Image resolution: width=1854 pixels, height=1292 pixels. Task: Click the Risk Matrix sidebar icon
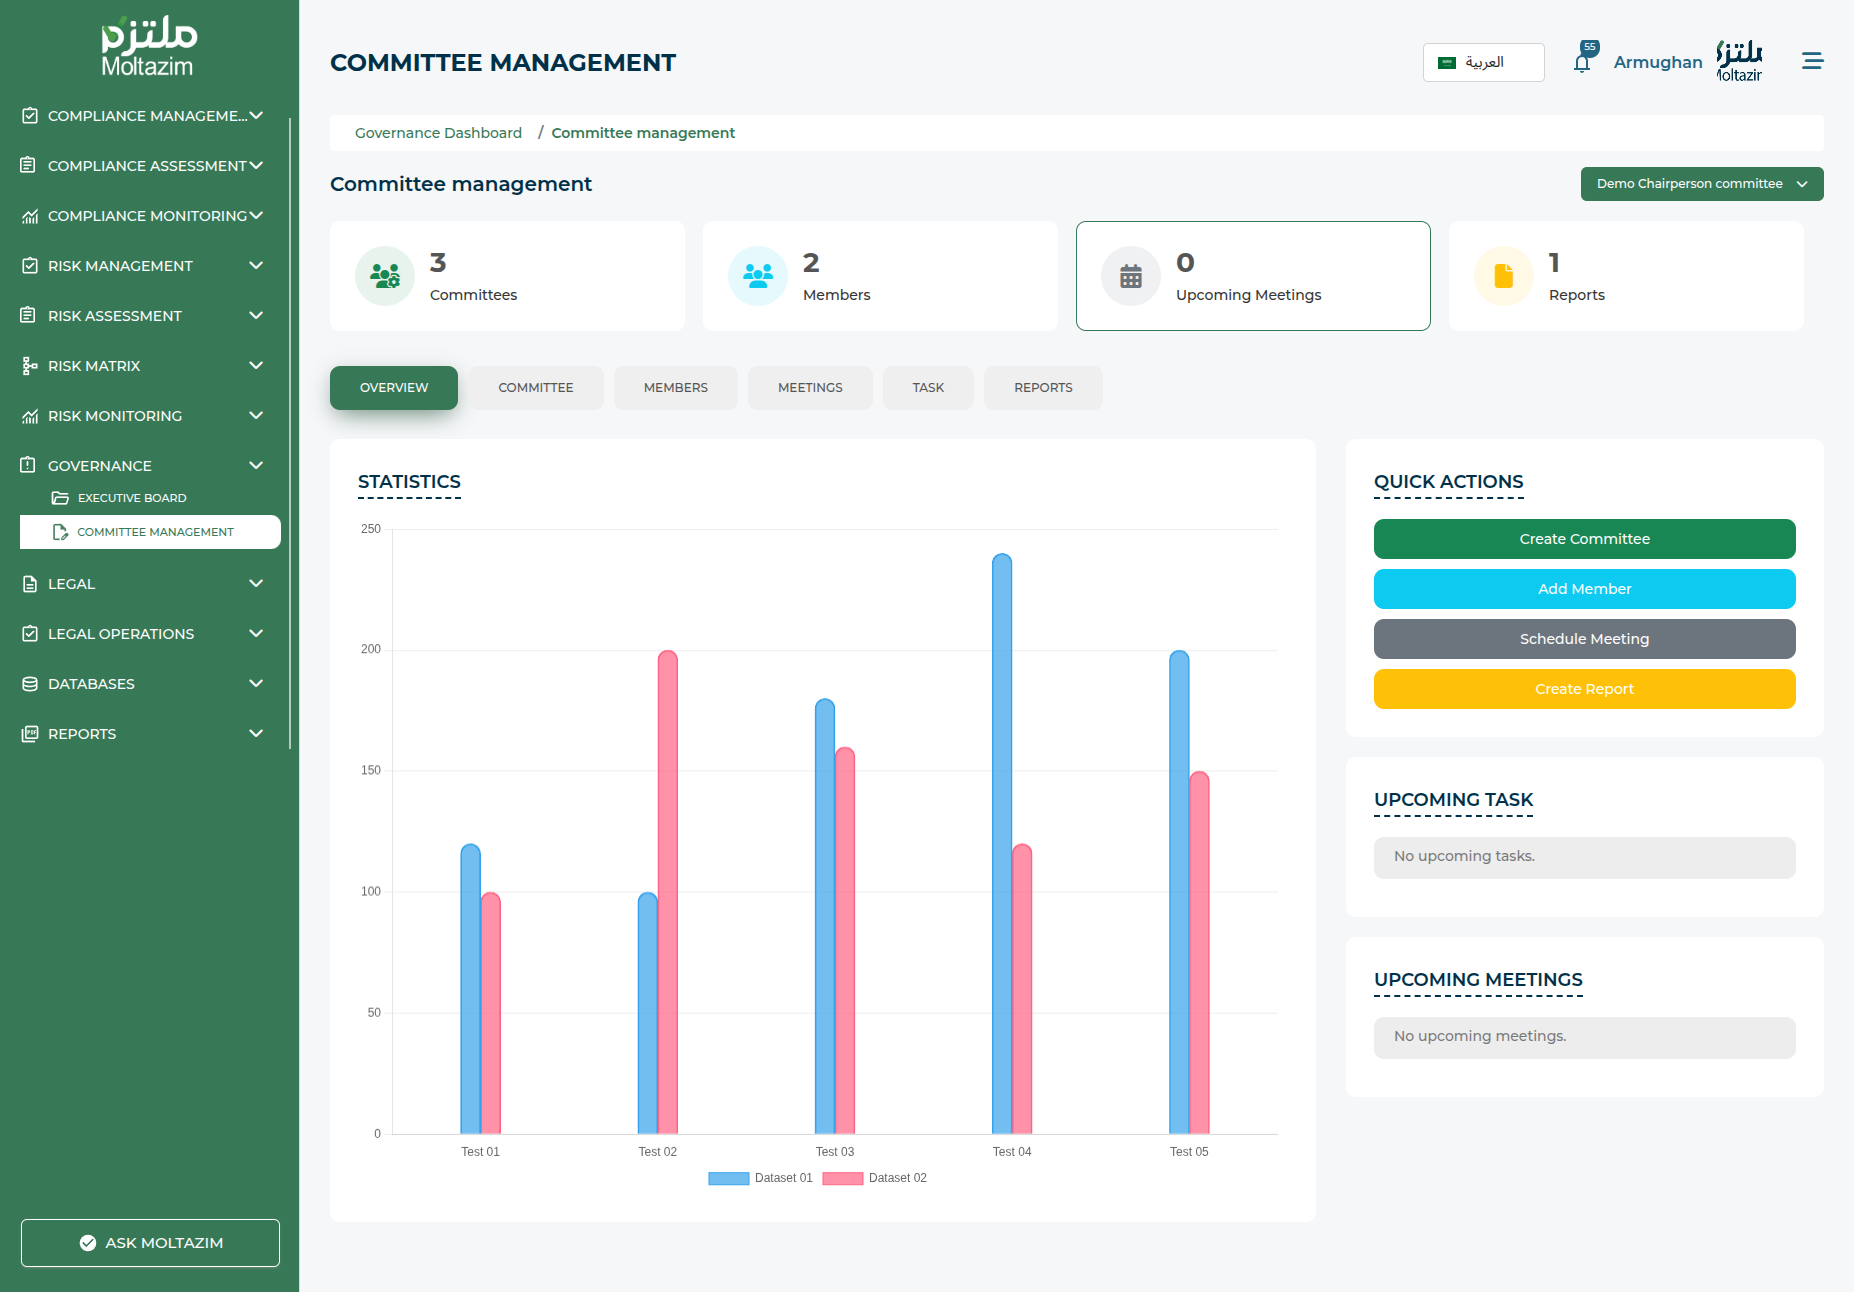29,366
